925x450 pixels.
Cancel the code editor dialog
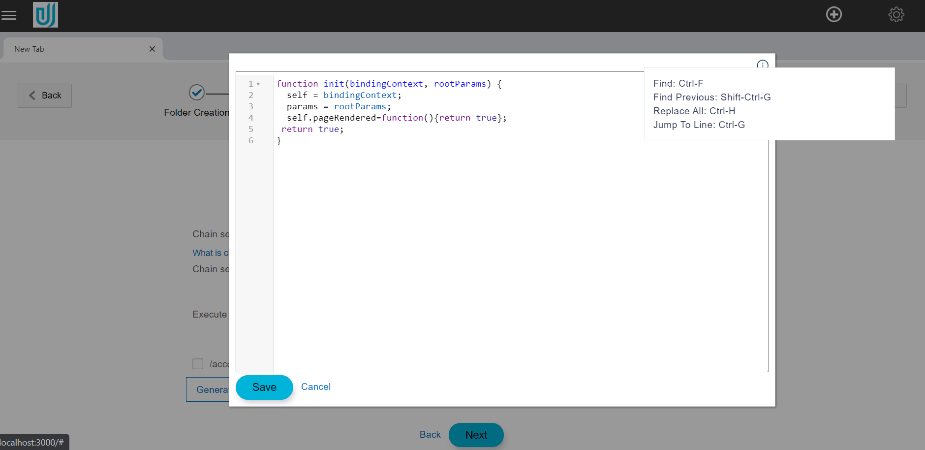point(316,387)
